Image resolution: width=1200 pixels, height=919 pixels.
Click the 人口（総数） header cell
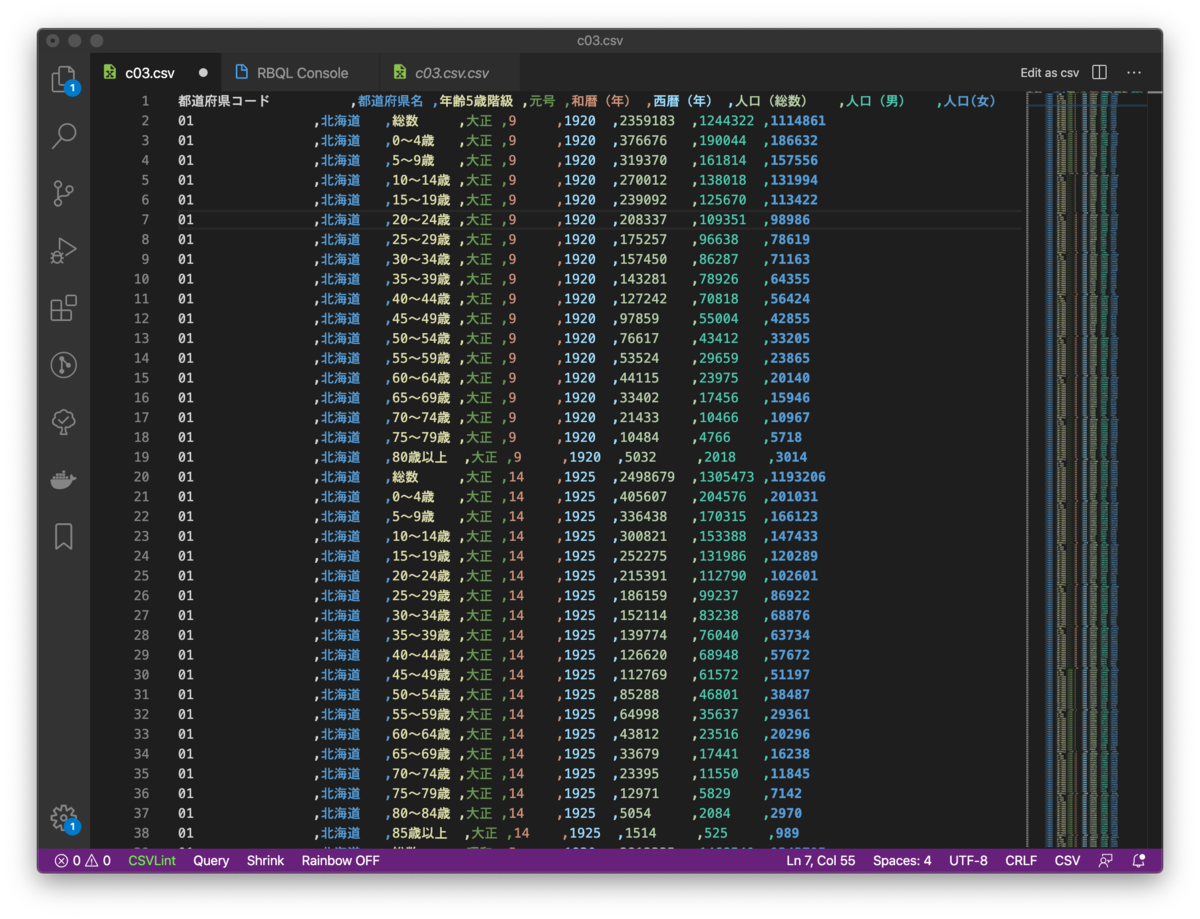771,101
